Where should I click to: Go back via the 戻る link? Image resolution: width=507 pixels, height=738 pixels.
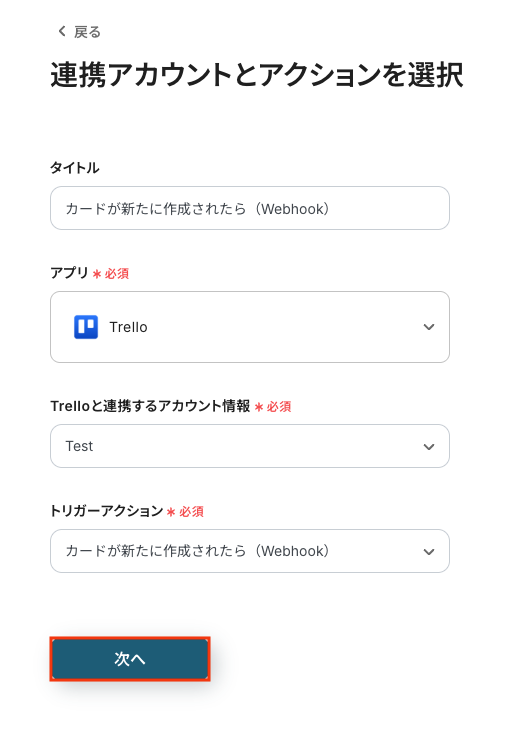click(79, 32)
